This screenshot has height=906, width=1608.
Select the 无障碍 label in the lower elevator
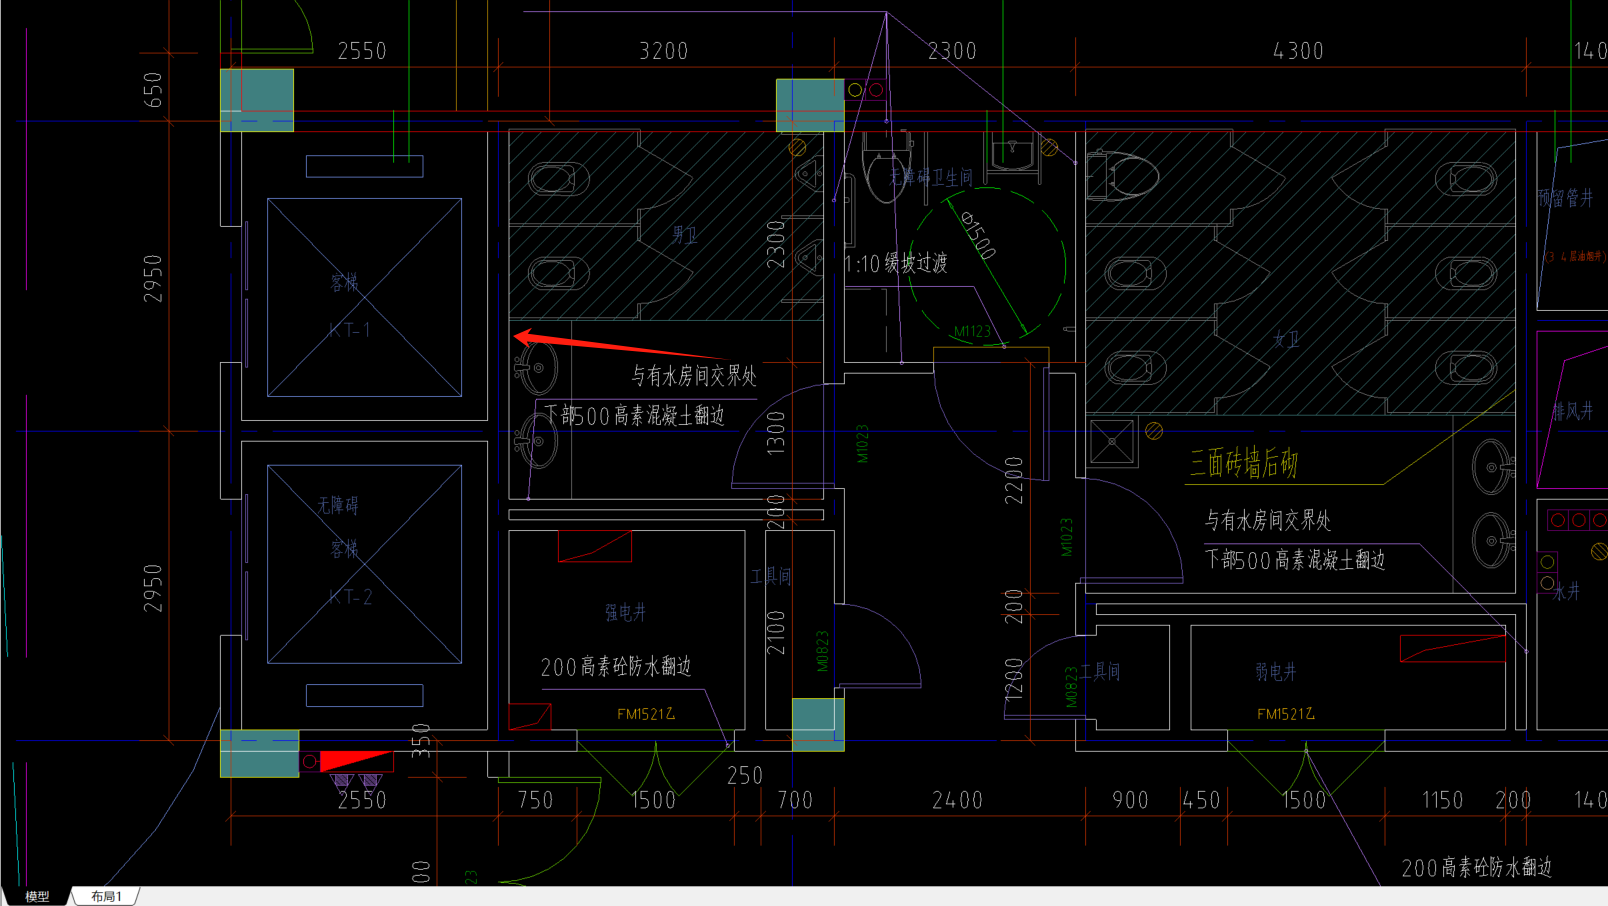pos(338,506)
